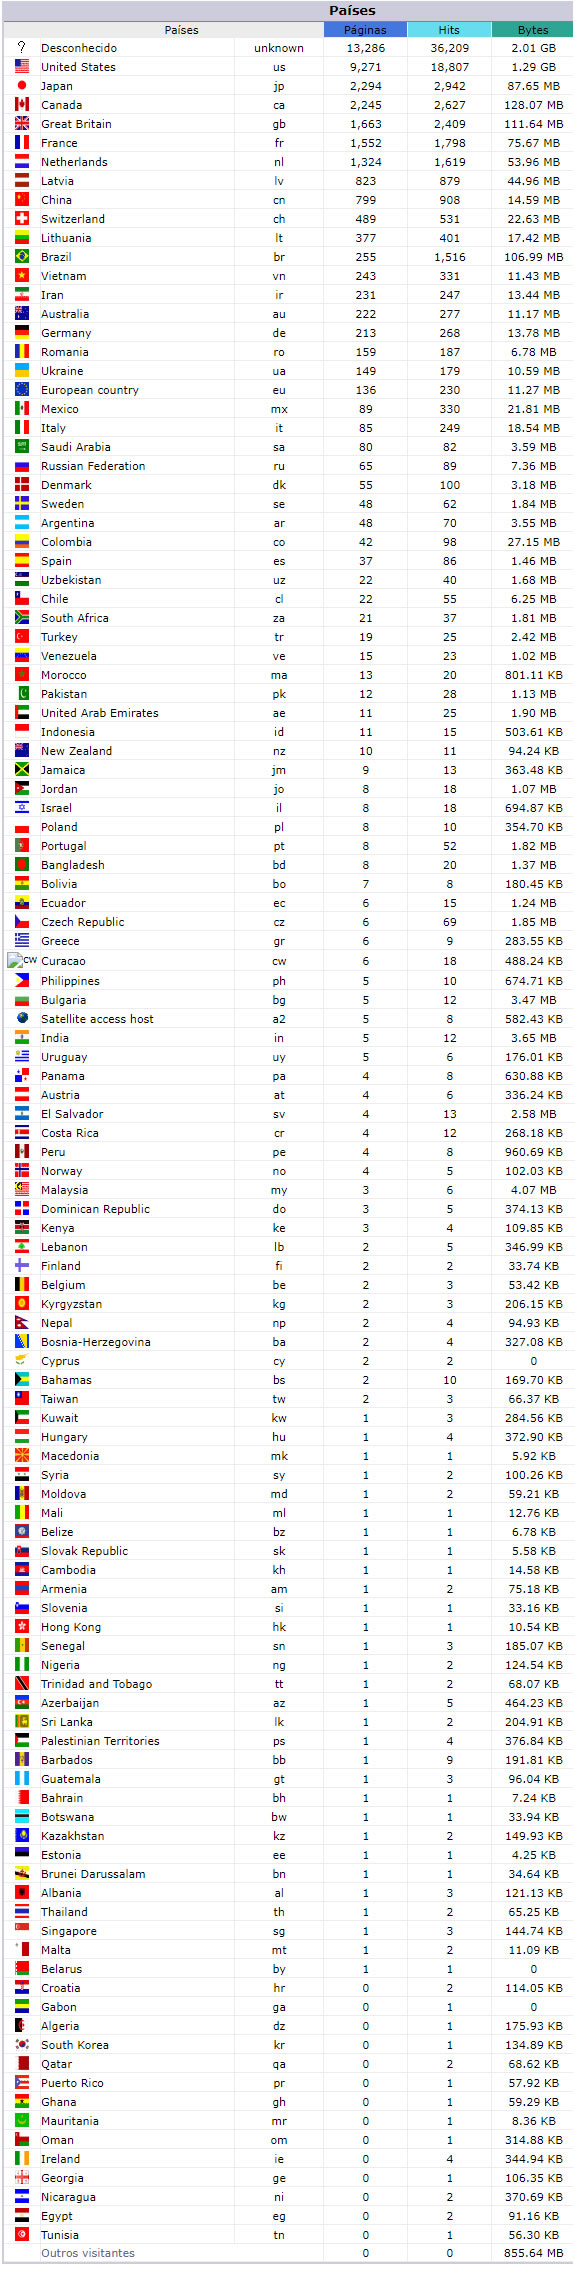
Task: Click the Canada flag icon
Action: (22, 104)
